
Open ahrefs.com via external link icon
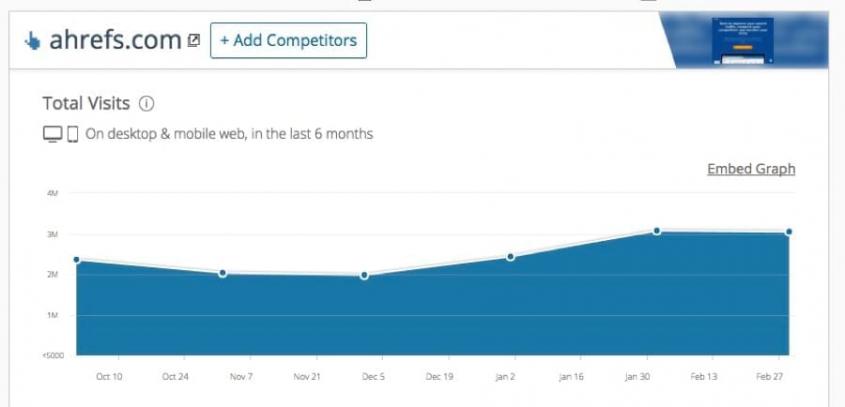(193, 41)
